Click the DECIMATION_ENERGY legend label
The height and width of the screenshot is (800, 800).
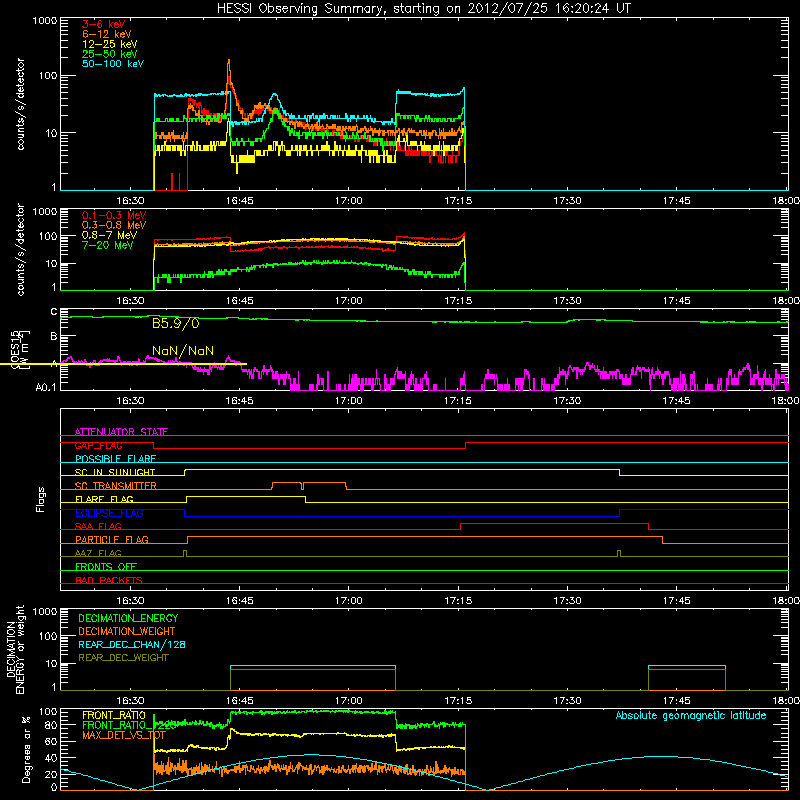(128, 618)
